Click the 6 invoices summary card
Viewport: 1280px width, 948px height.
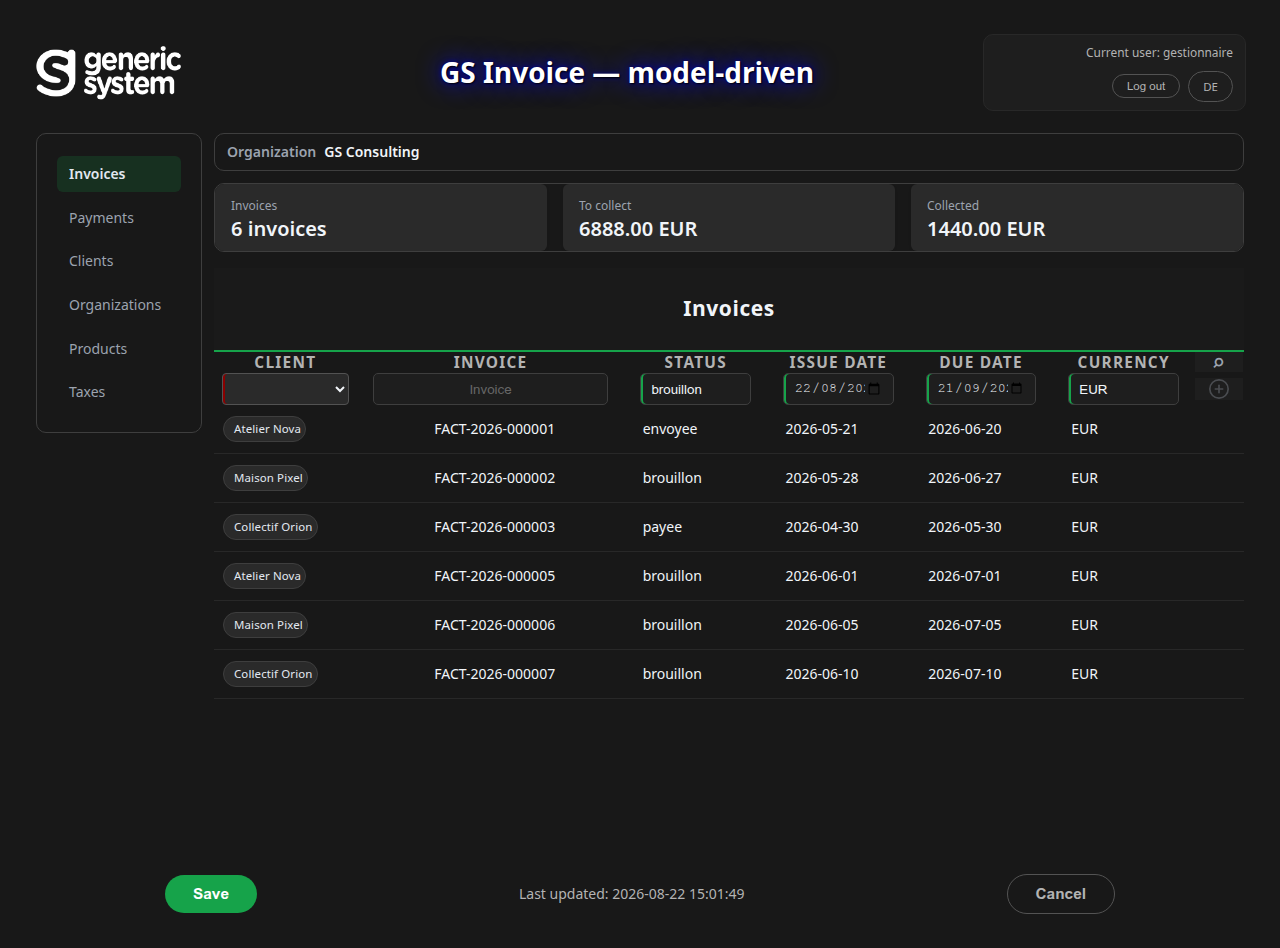point(381,217)
